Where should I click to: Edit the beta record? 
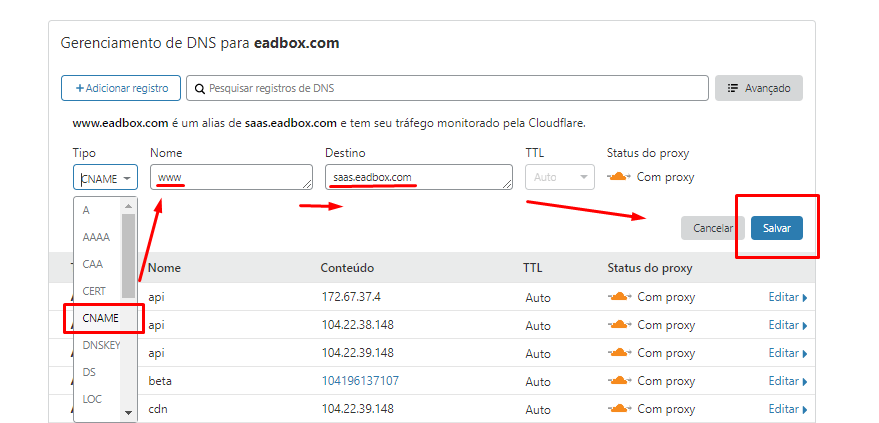click(788, 381)
